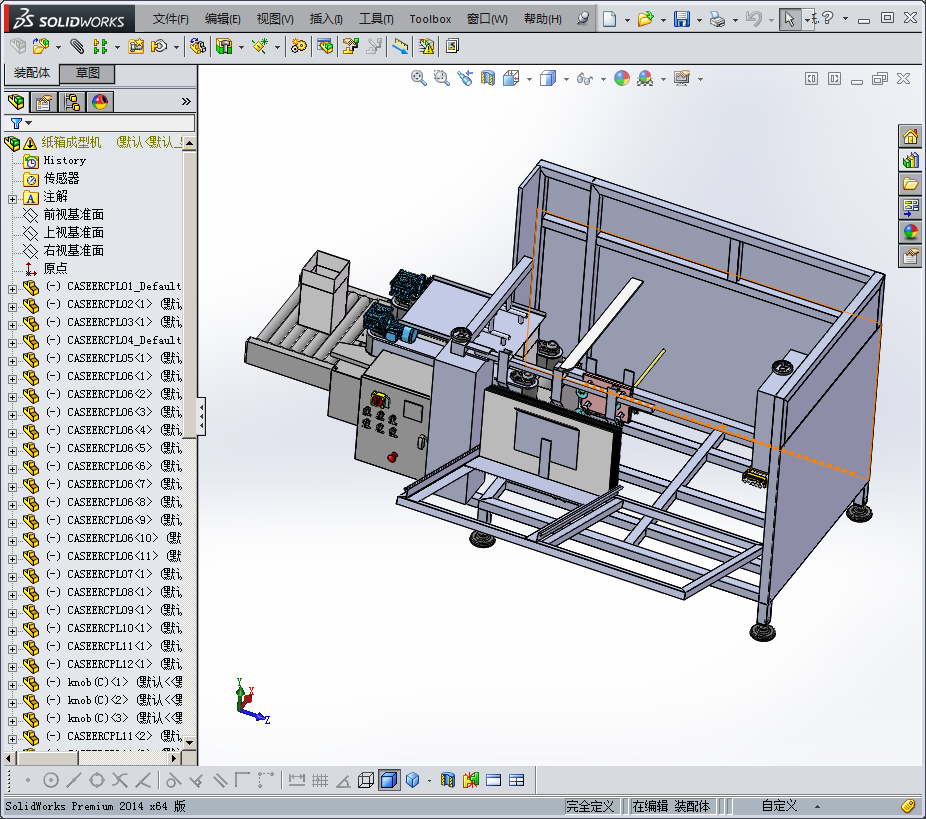926x819 pixels.
Task: Click the Show Hidden Components icon
Action: 198,46
